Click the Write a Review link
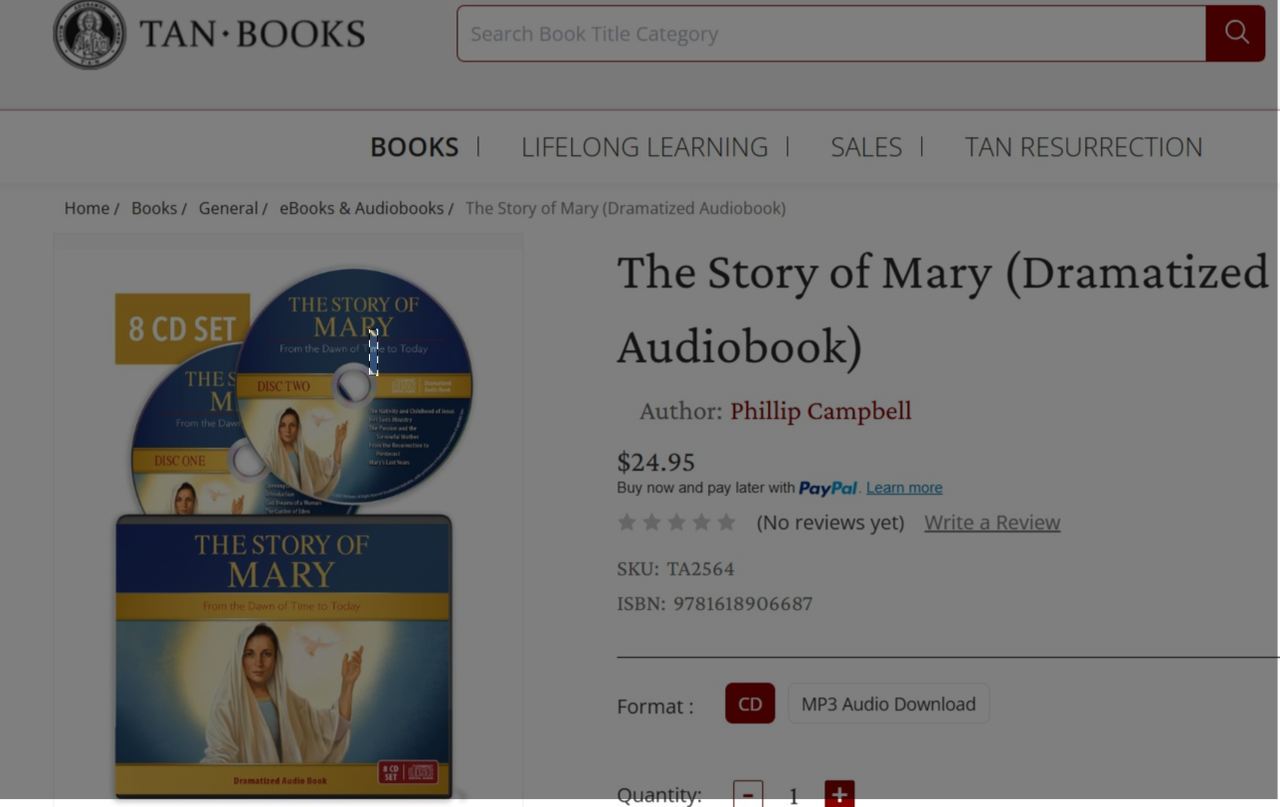 click(992, 522)
